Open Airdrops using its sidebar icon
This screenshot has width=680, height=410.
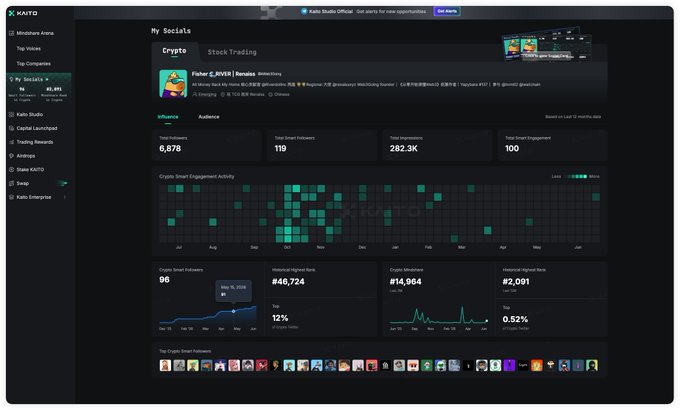pos(12,156)
